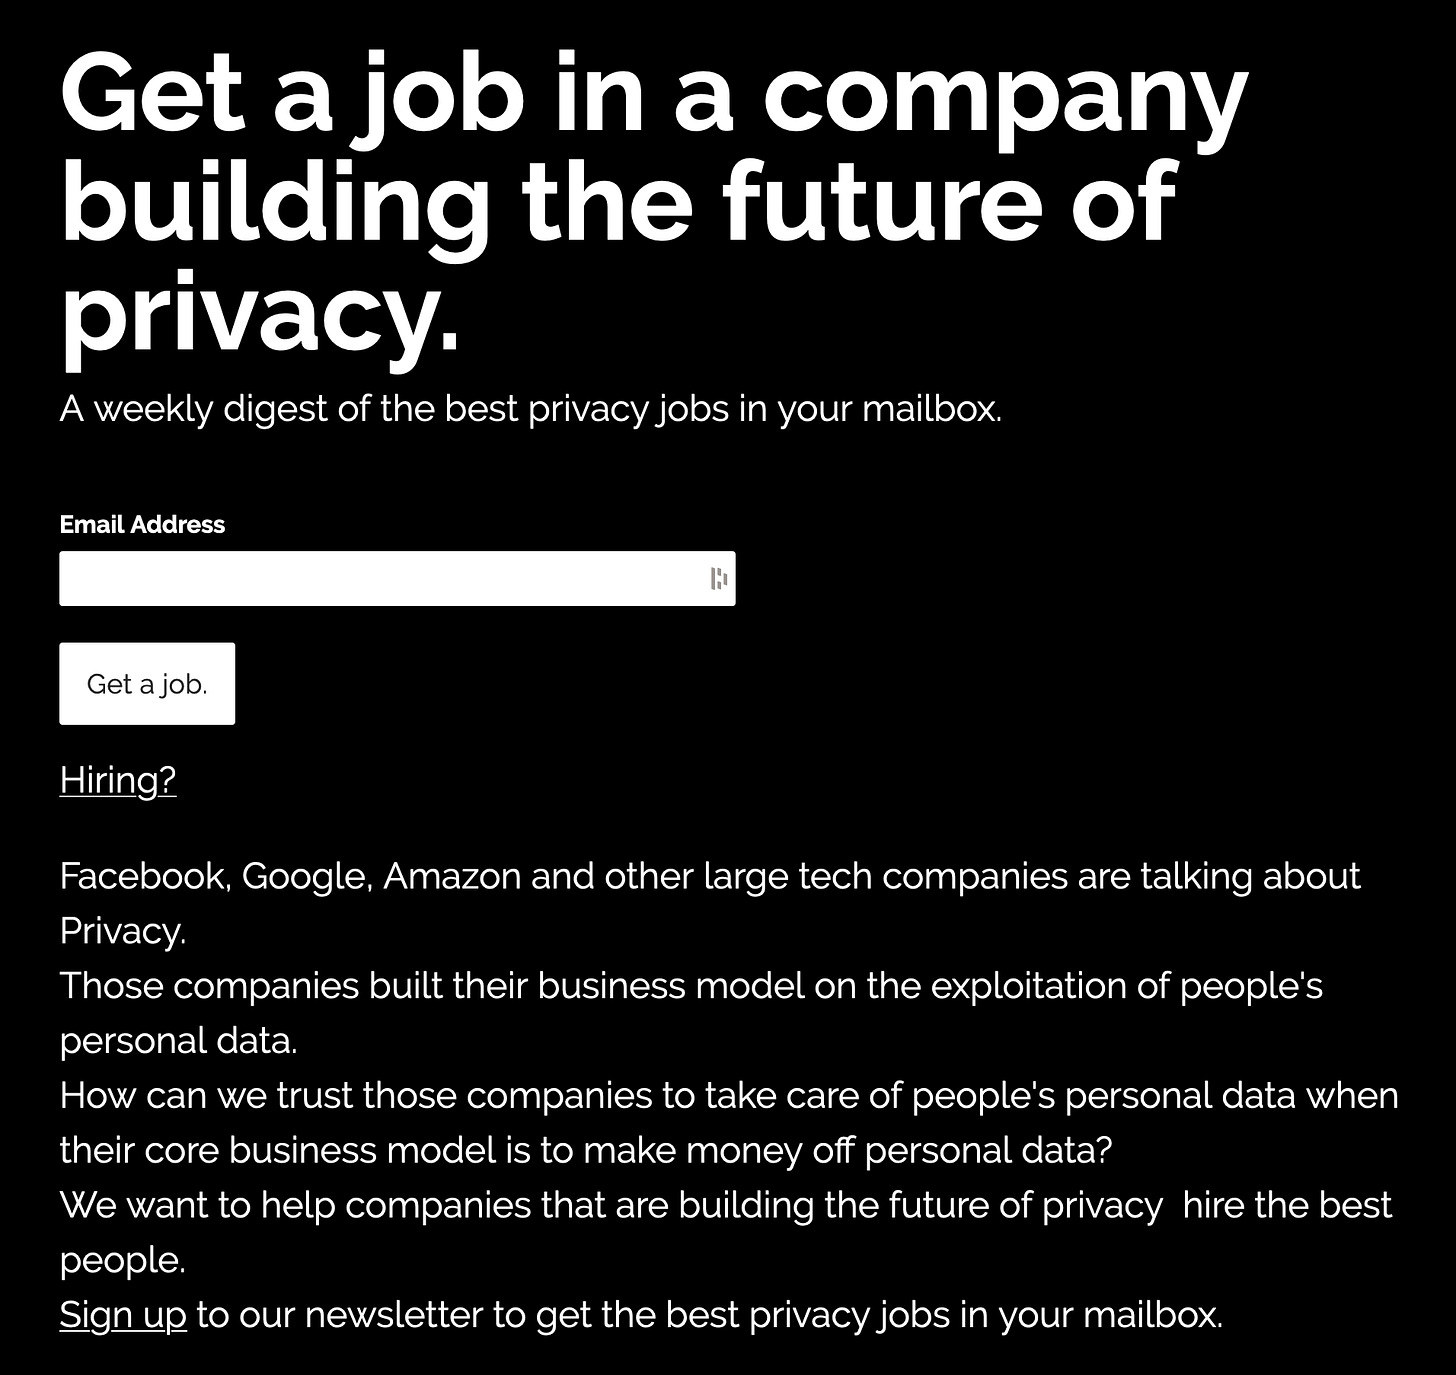
Task: Click the "A weekly digest" subtitle text
Action: (x=530, y=409)
